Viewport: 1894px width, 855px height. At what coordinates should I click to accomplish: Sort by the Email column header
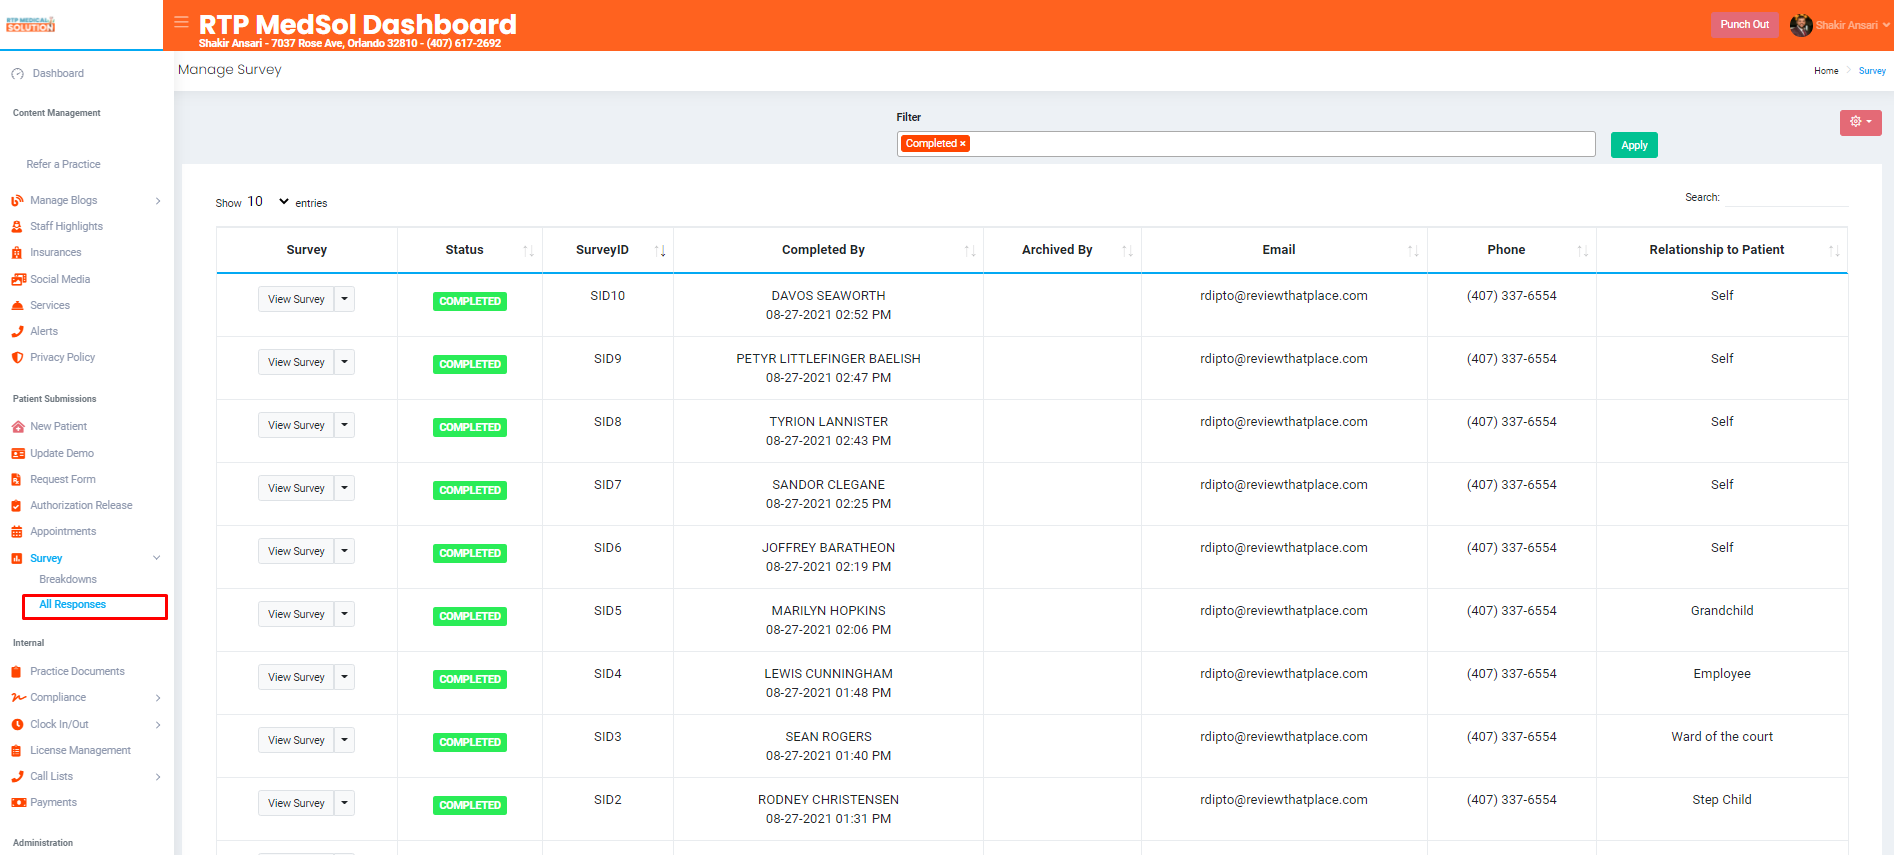coord(1284,250)
